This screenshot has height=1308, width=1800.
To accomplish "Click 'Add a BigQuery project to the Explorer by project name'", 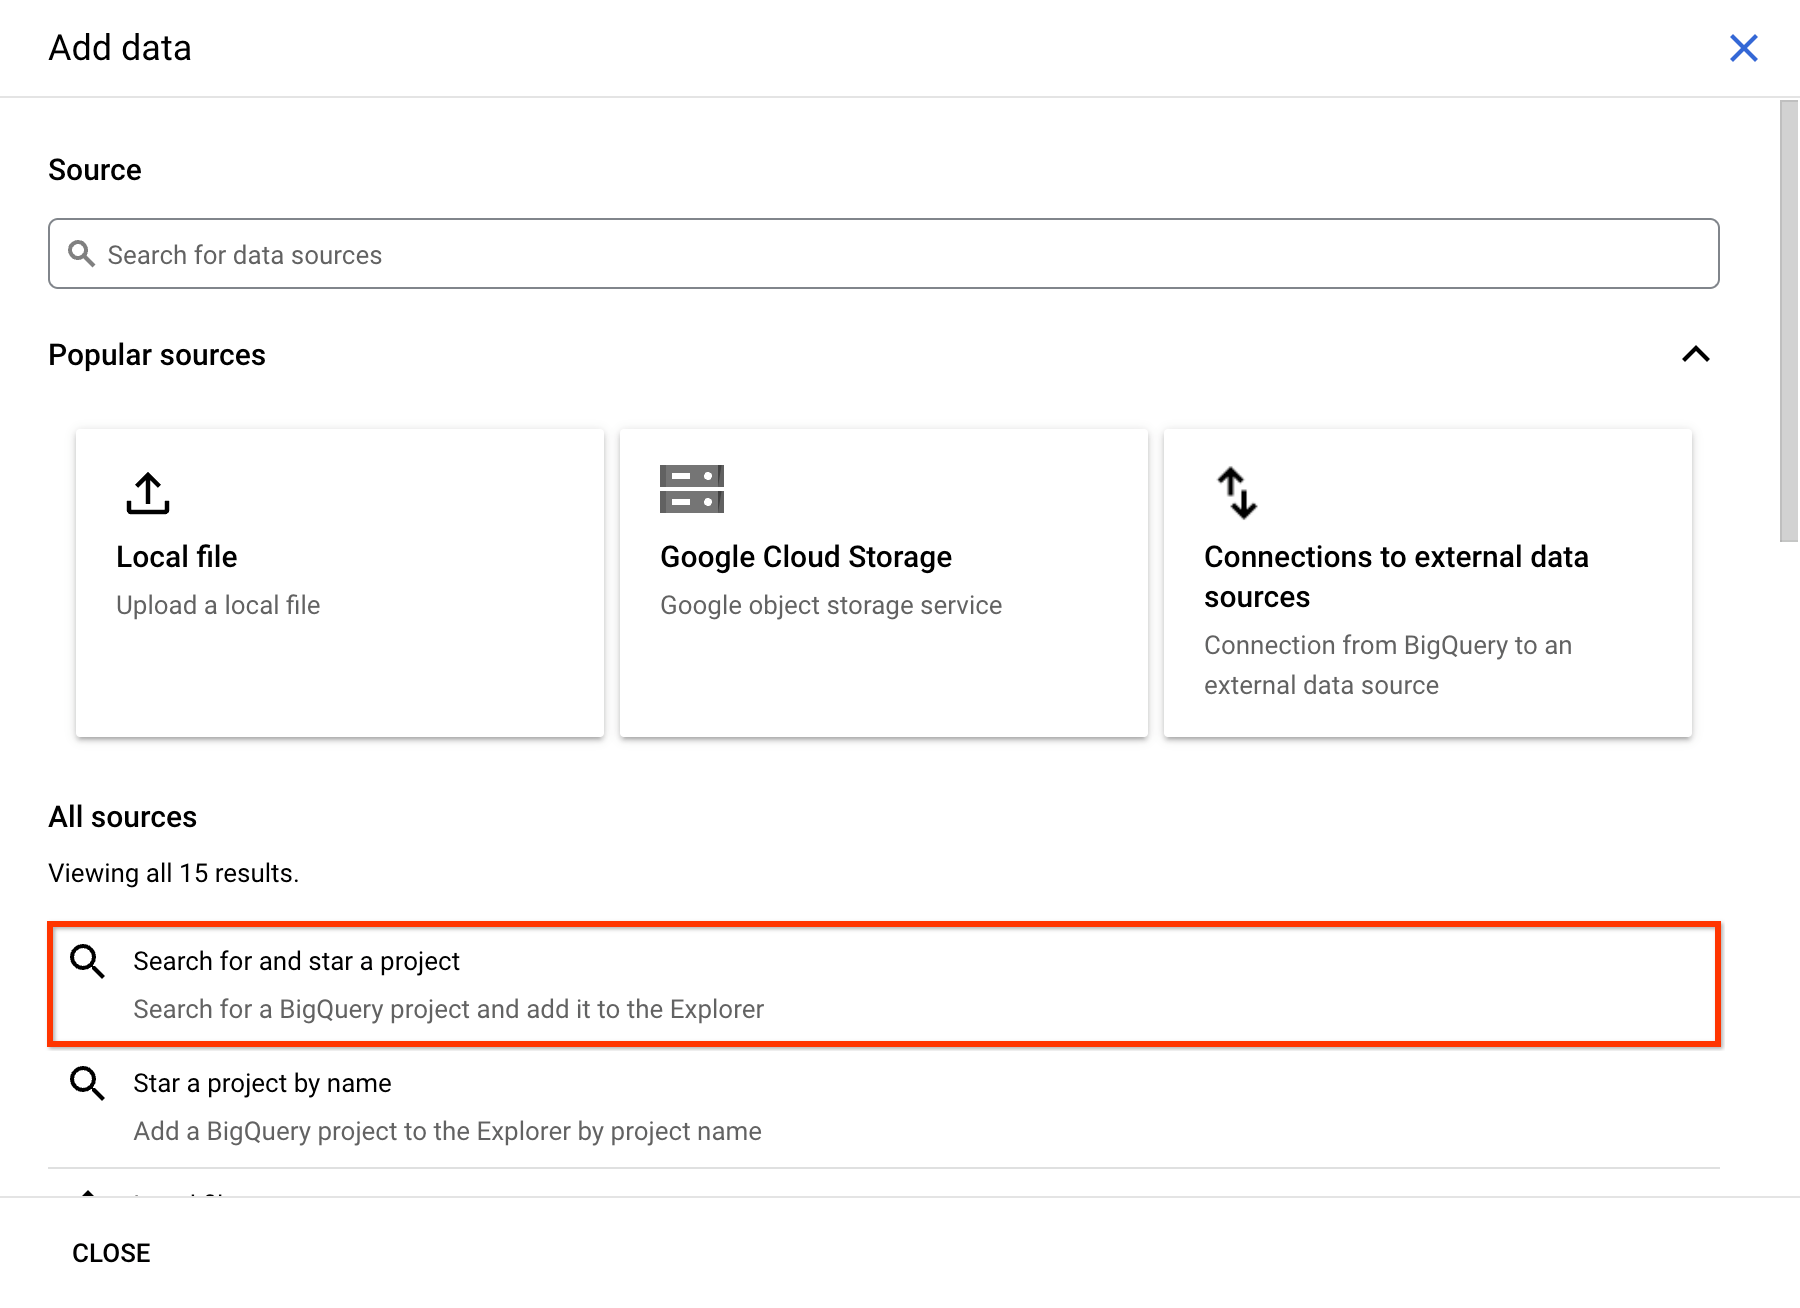I will pyautogui.click(x=447, y=1131).
